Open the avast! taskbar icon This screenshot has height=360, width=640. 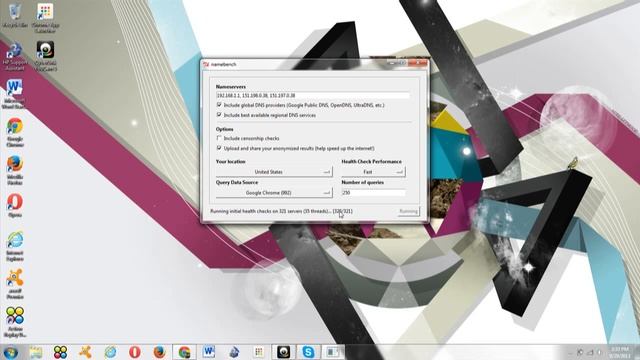click(85, 352)
